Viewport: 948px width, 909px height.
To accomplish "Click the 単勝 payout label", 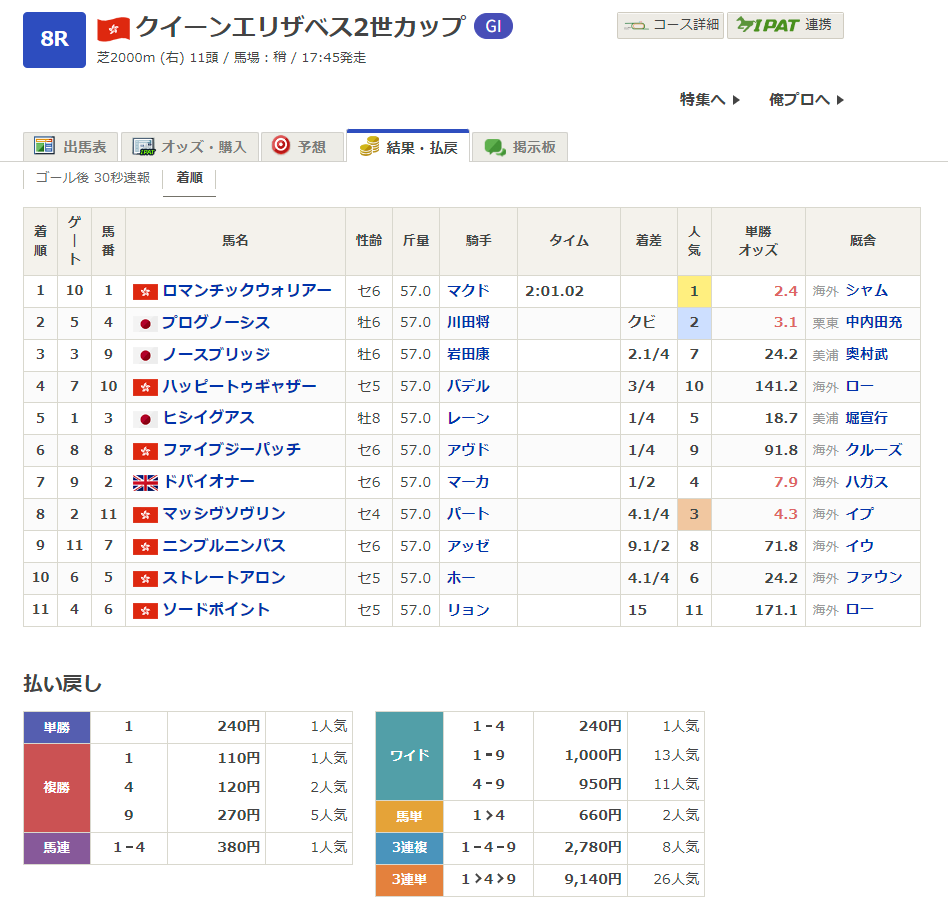I will 56,726.
